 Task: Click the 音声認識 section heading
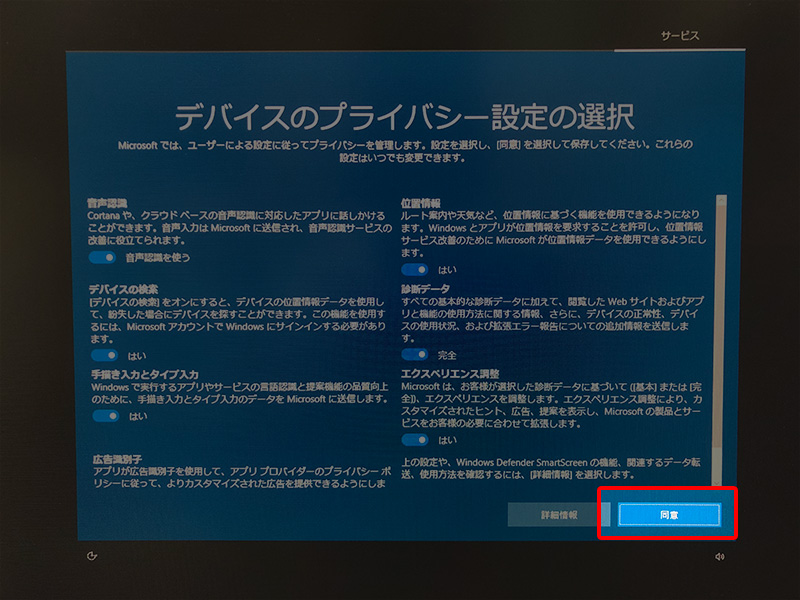pyautogui.click(x=107, y=202)
